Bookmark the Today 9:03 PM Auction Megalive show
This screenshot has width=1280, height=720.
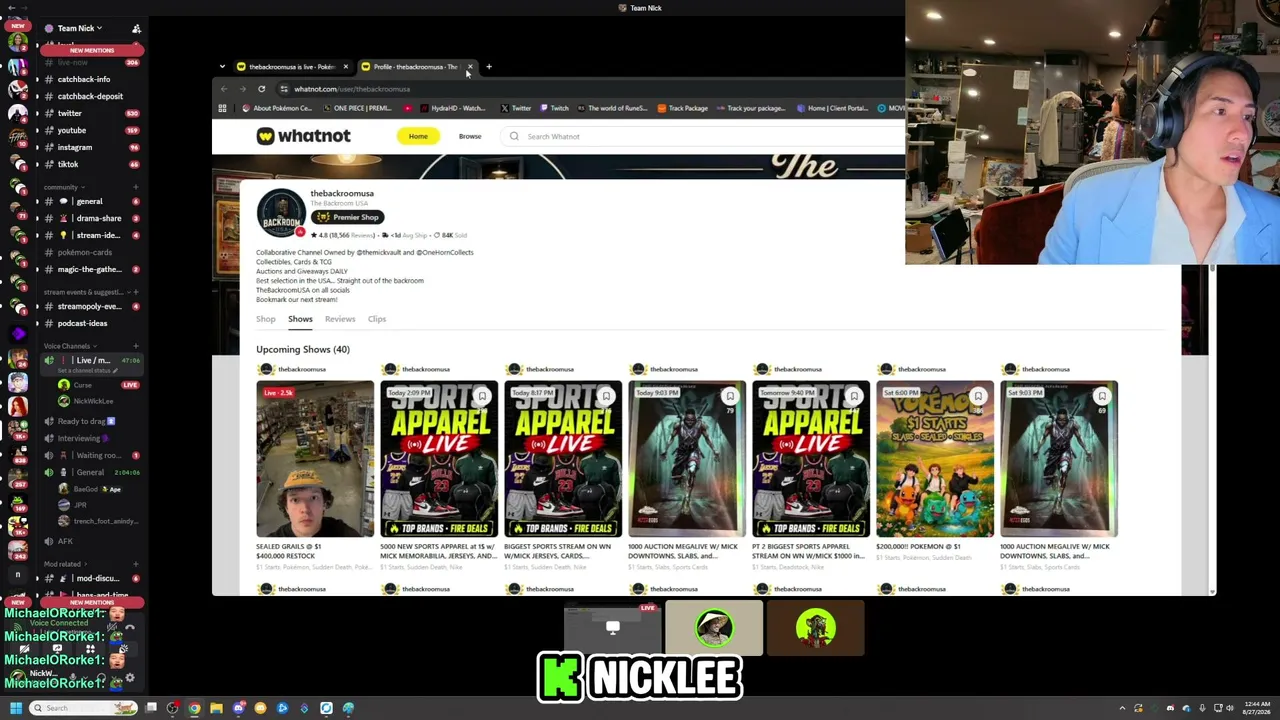730,396
